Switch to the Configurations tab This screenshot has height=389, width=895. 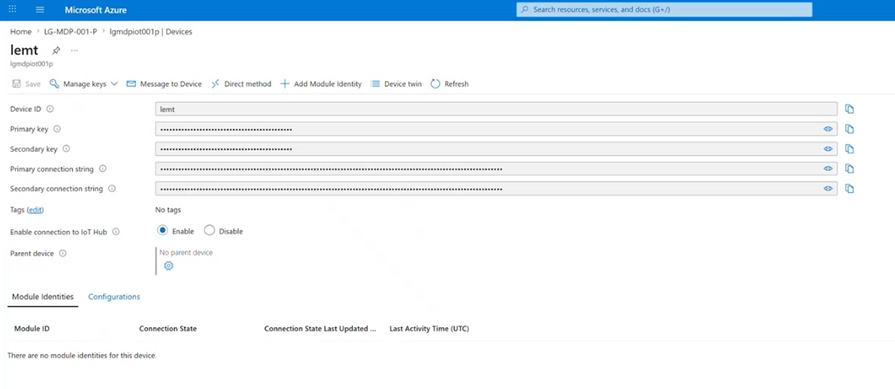click(x=114, y=297)
